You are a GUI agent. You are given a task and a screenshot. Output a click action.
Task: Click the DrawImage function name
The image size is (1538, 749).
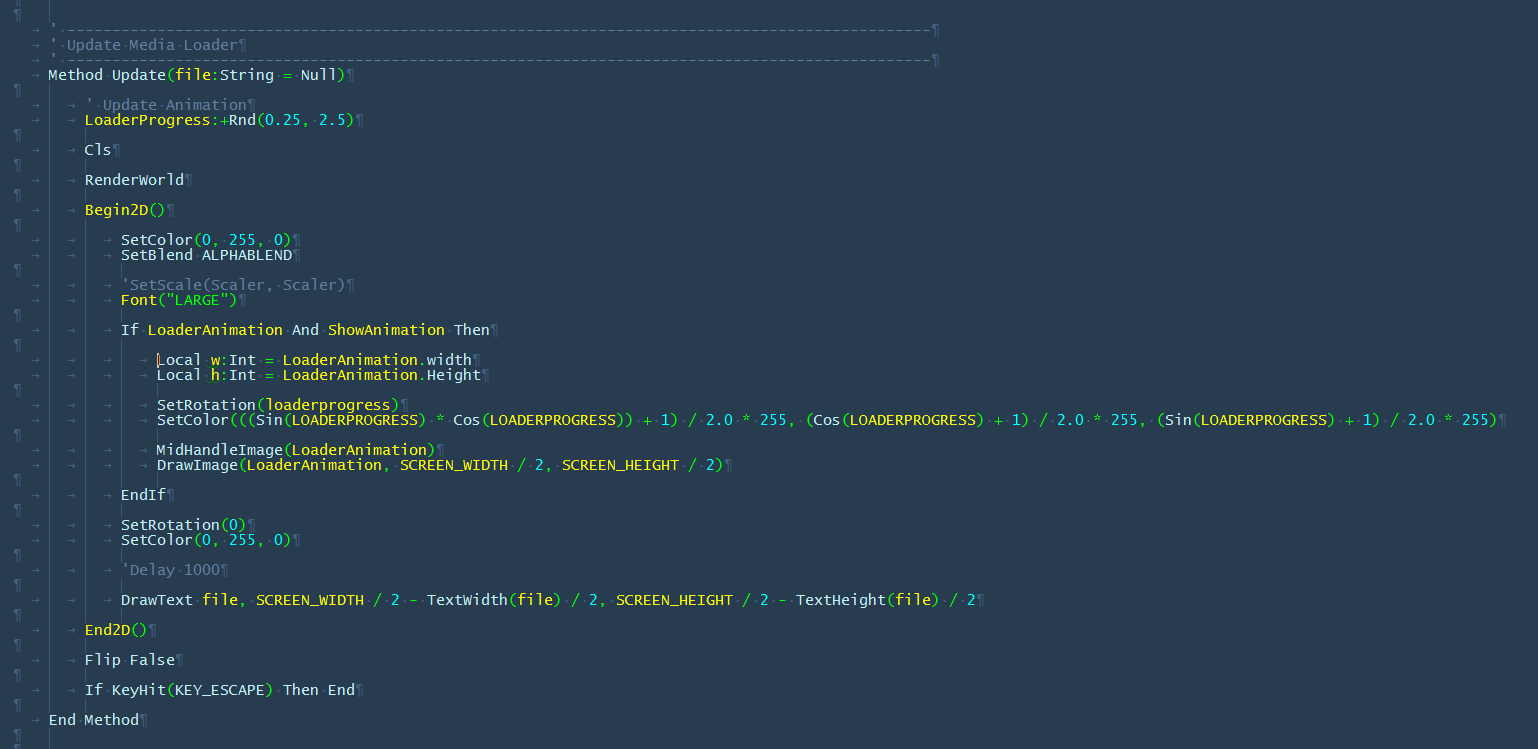tap(196, 465)
